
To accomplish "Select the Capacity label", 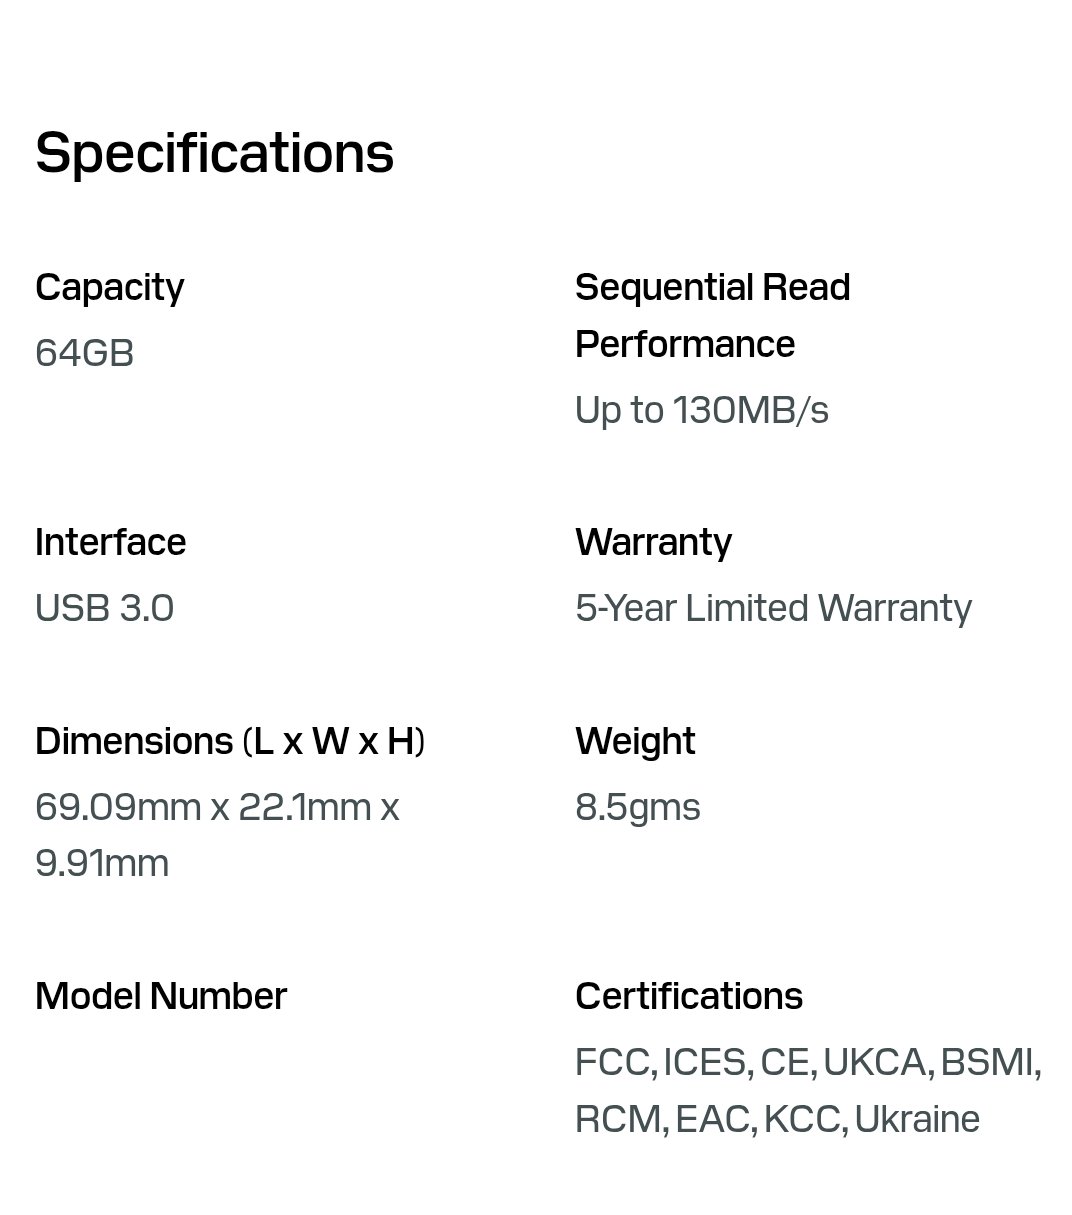I will [109, 287].
